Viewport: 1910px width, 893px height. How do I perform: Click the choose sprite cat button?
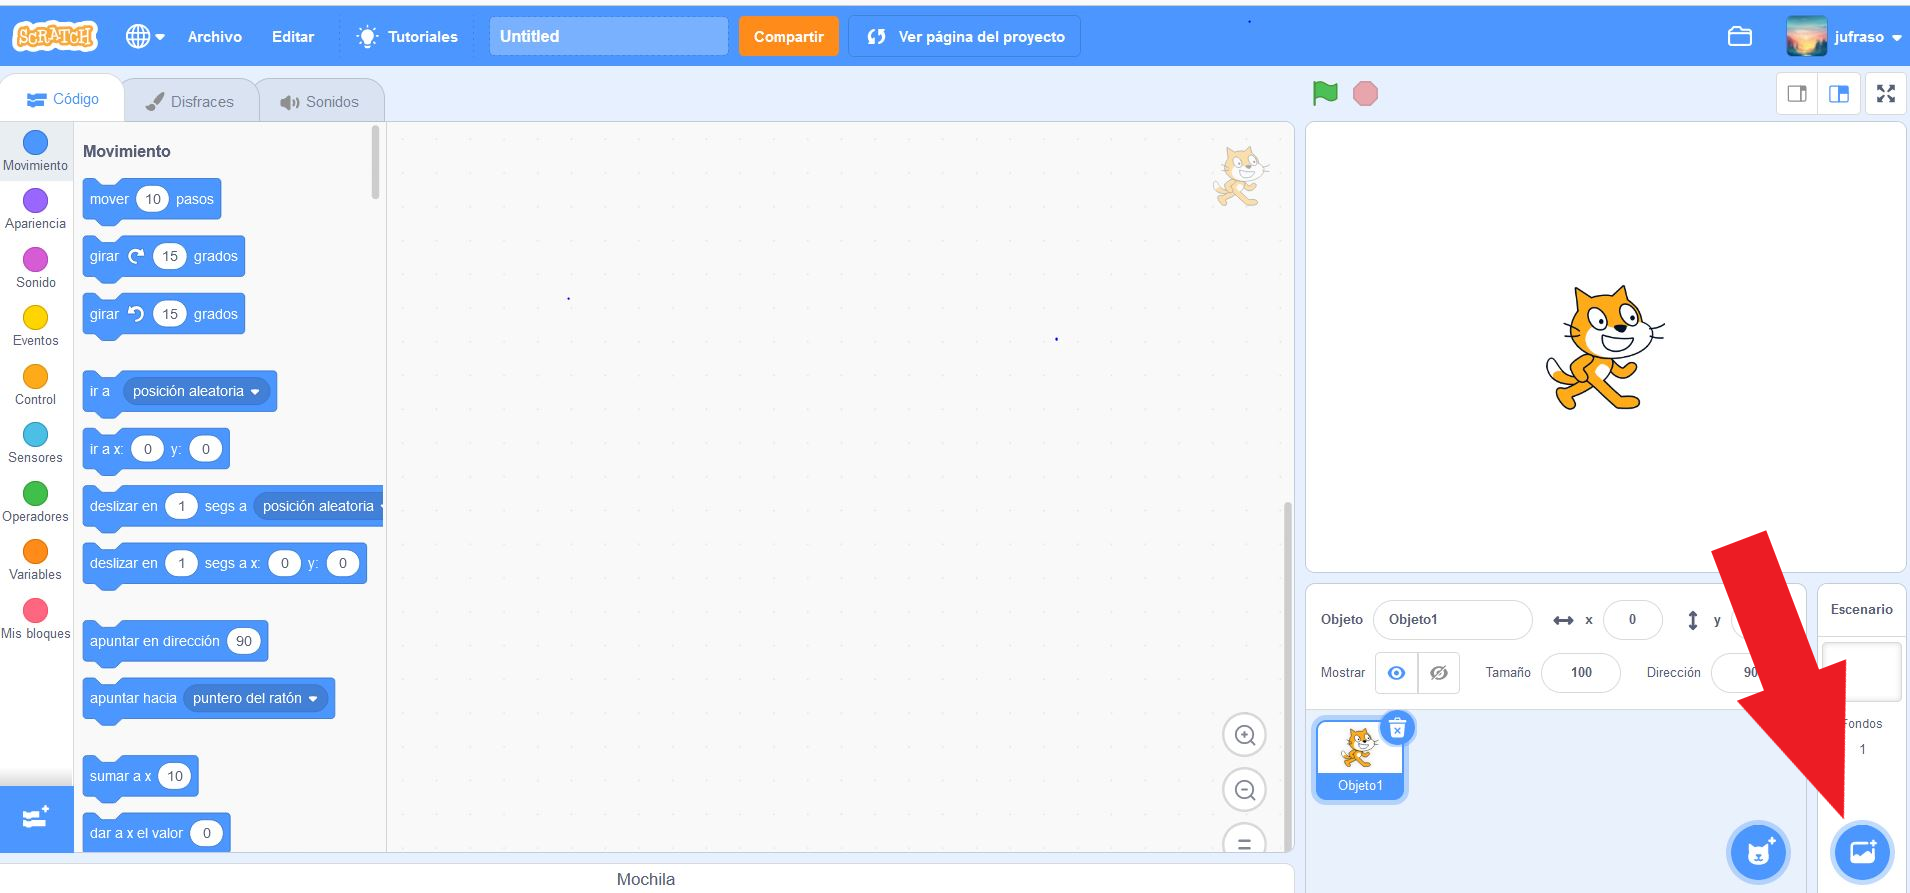(1758, 852)
